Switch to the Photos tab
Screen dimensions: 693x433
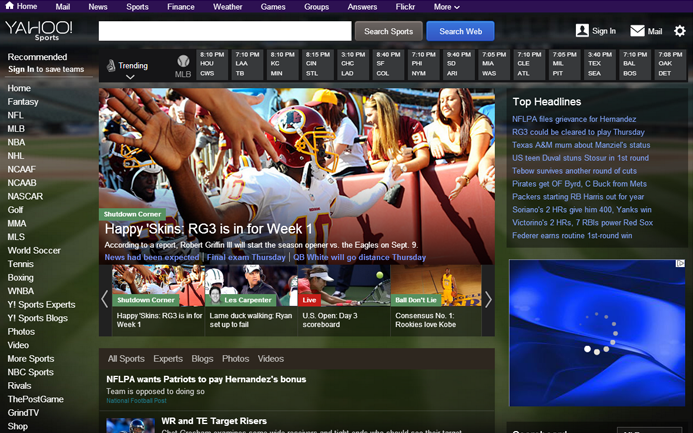(236, 359)
